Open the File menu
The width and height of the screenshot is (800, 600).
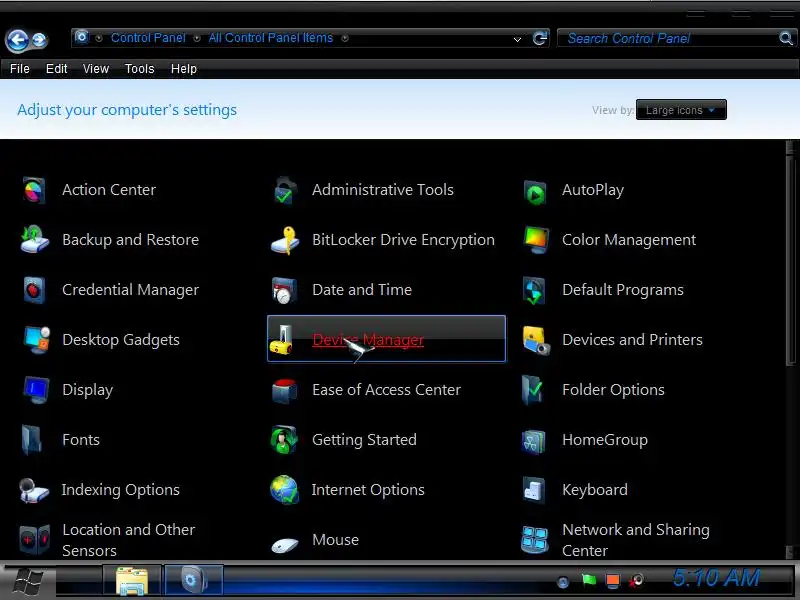pyautogui.click(x=20, y=69)
